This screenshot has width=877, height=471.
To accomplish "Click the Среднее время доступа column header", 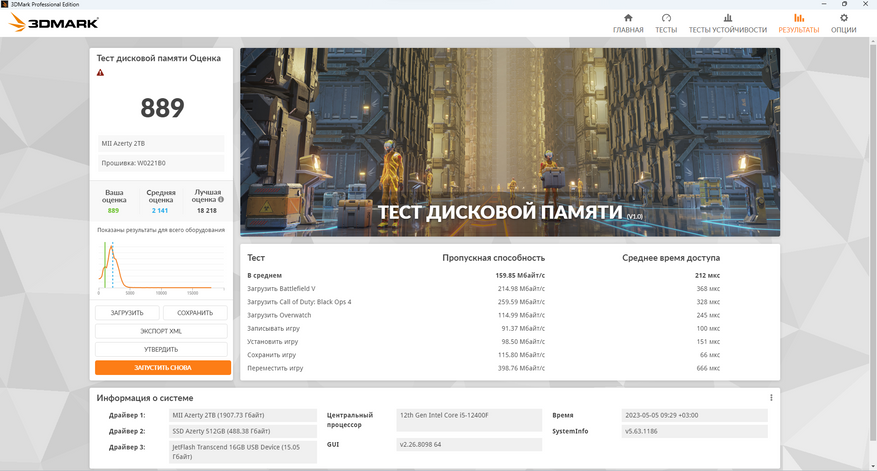I will 671,258.
